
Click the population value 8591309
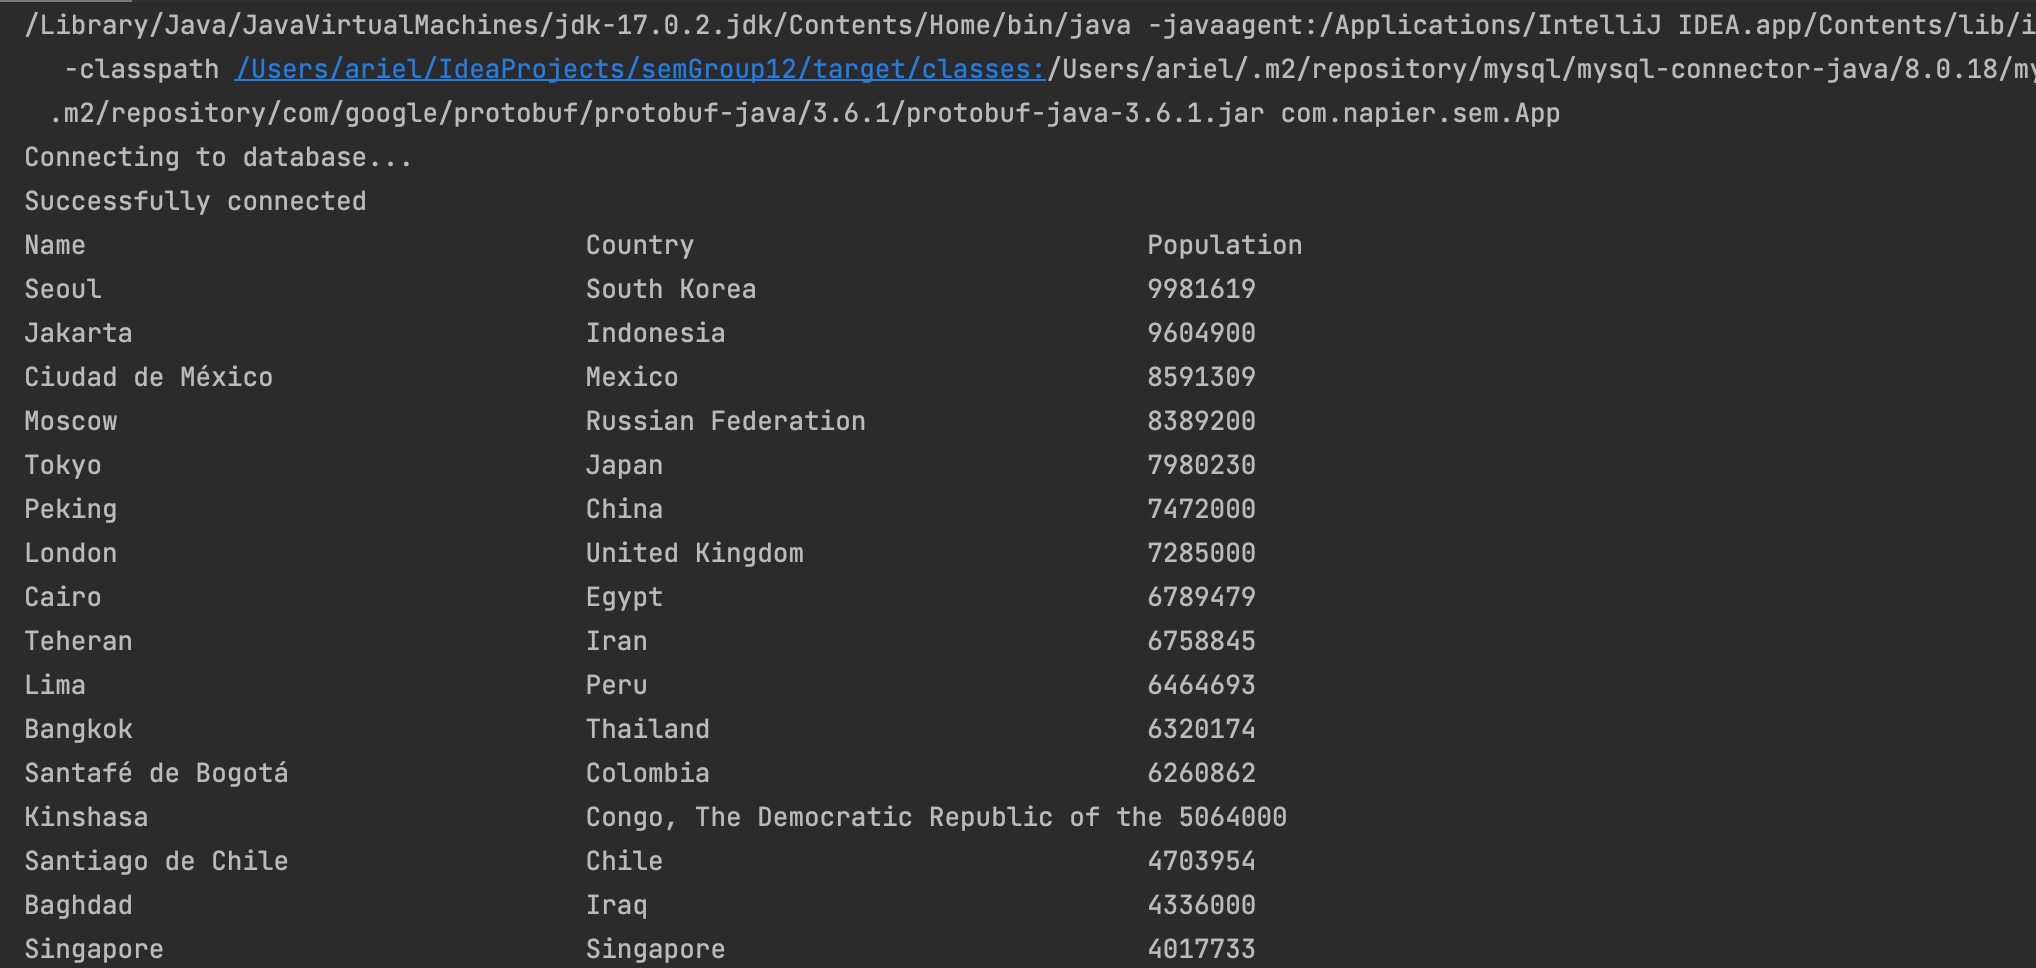pyautogui.click(x=1201, y=377)
